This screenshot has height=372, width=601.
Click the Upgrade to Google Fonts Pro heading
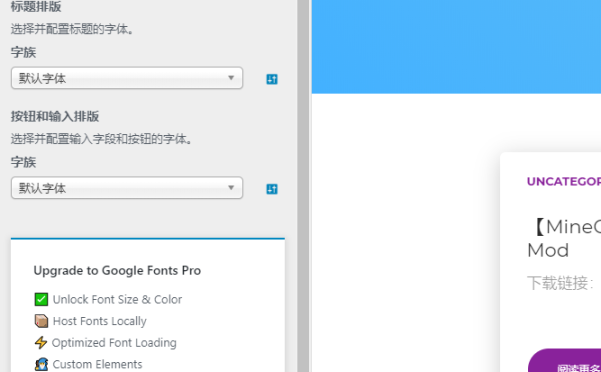(x=117, y=270)
